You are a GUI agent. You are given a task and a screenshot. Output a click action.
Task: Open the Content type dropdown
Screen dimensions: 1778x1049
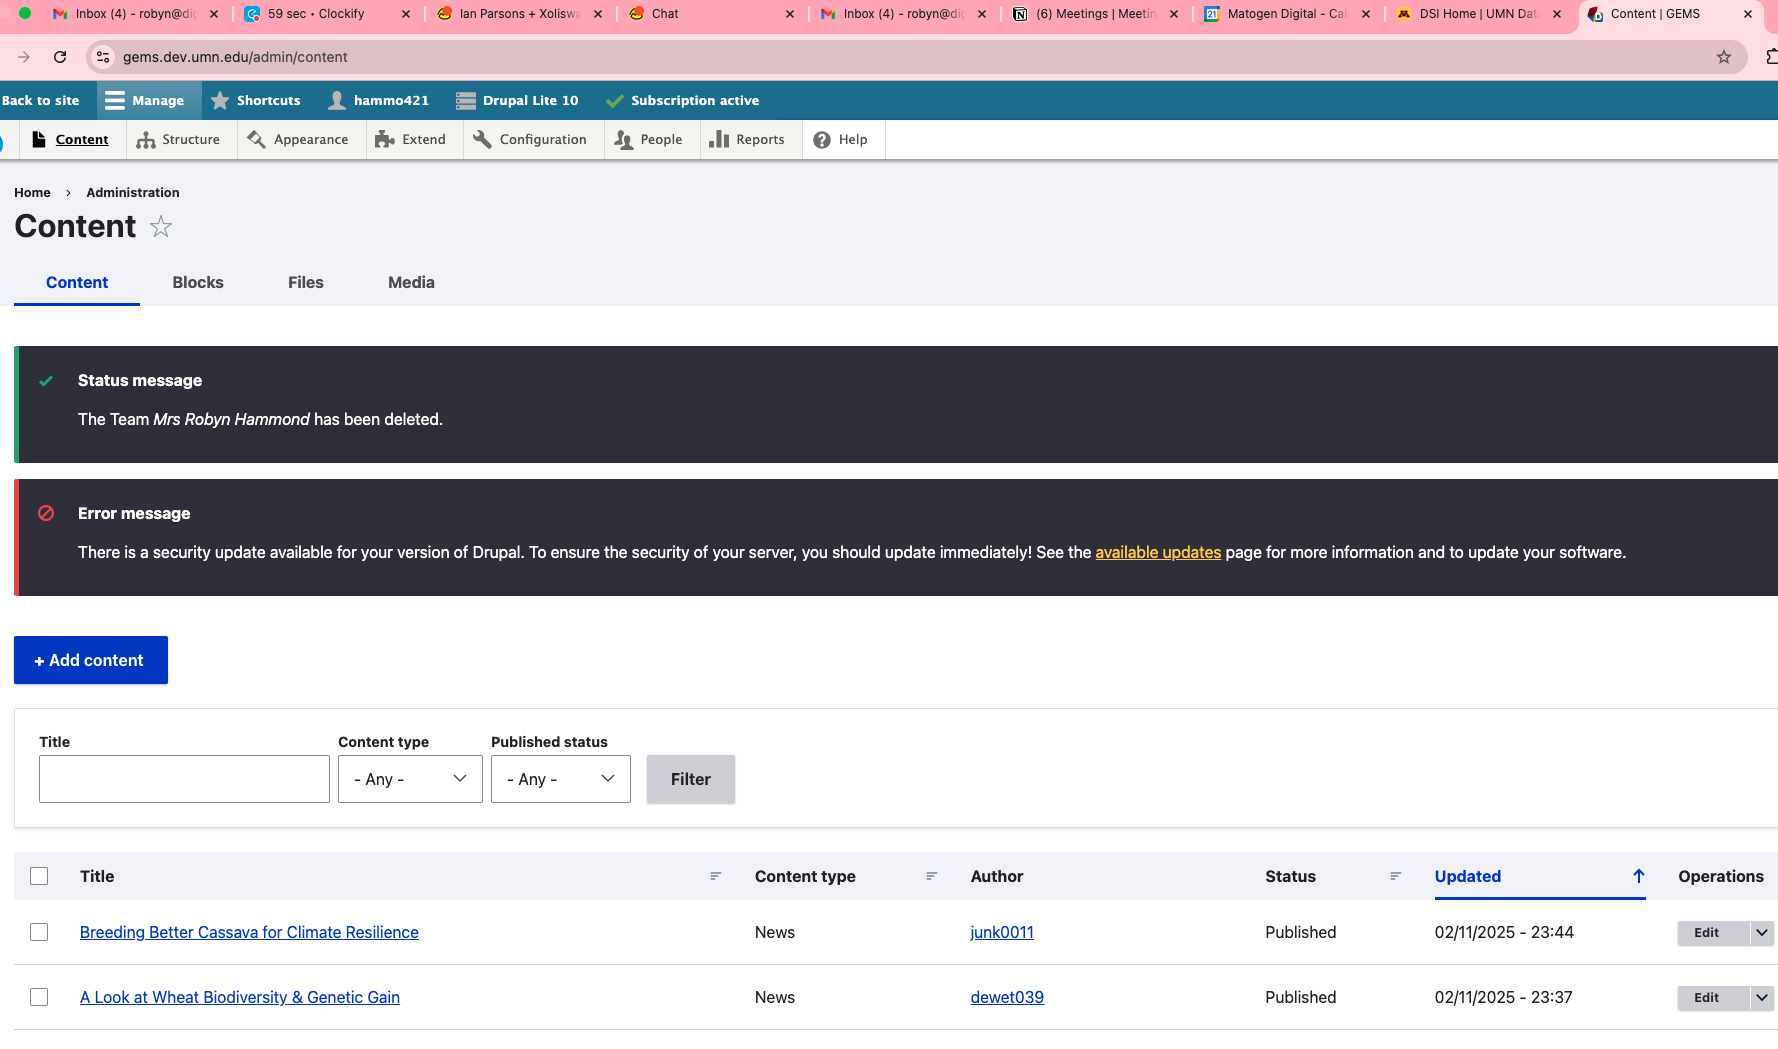[410, 779]
